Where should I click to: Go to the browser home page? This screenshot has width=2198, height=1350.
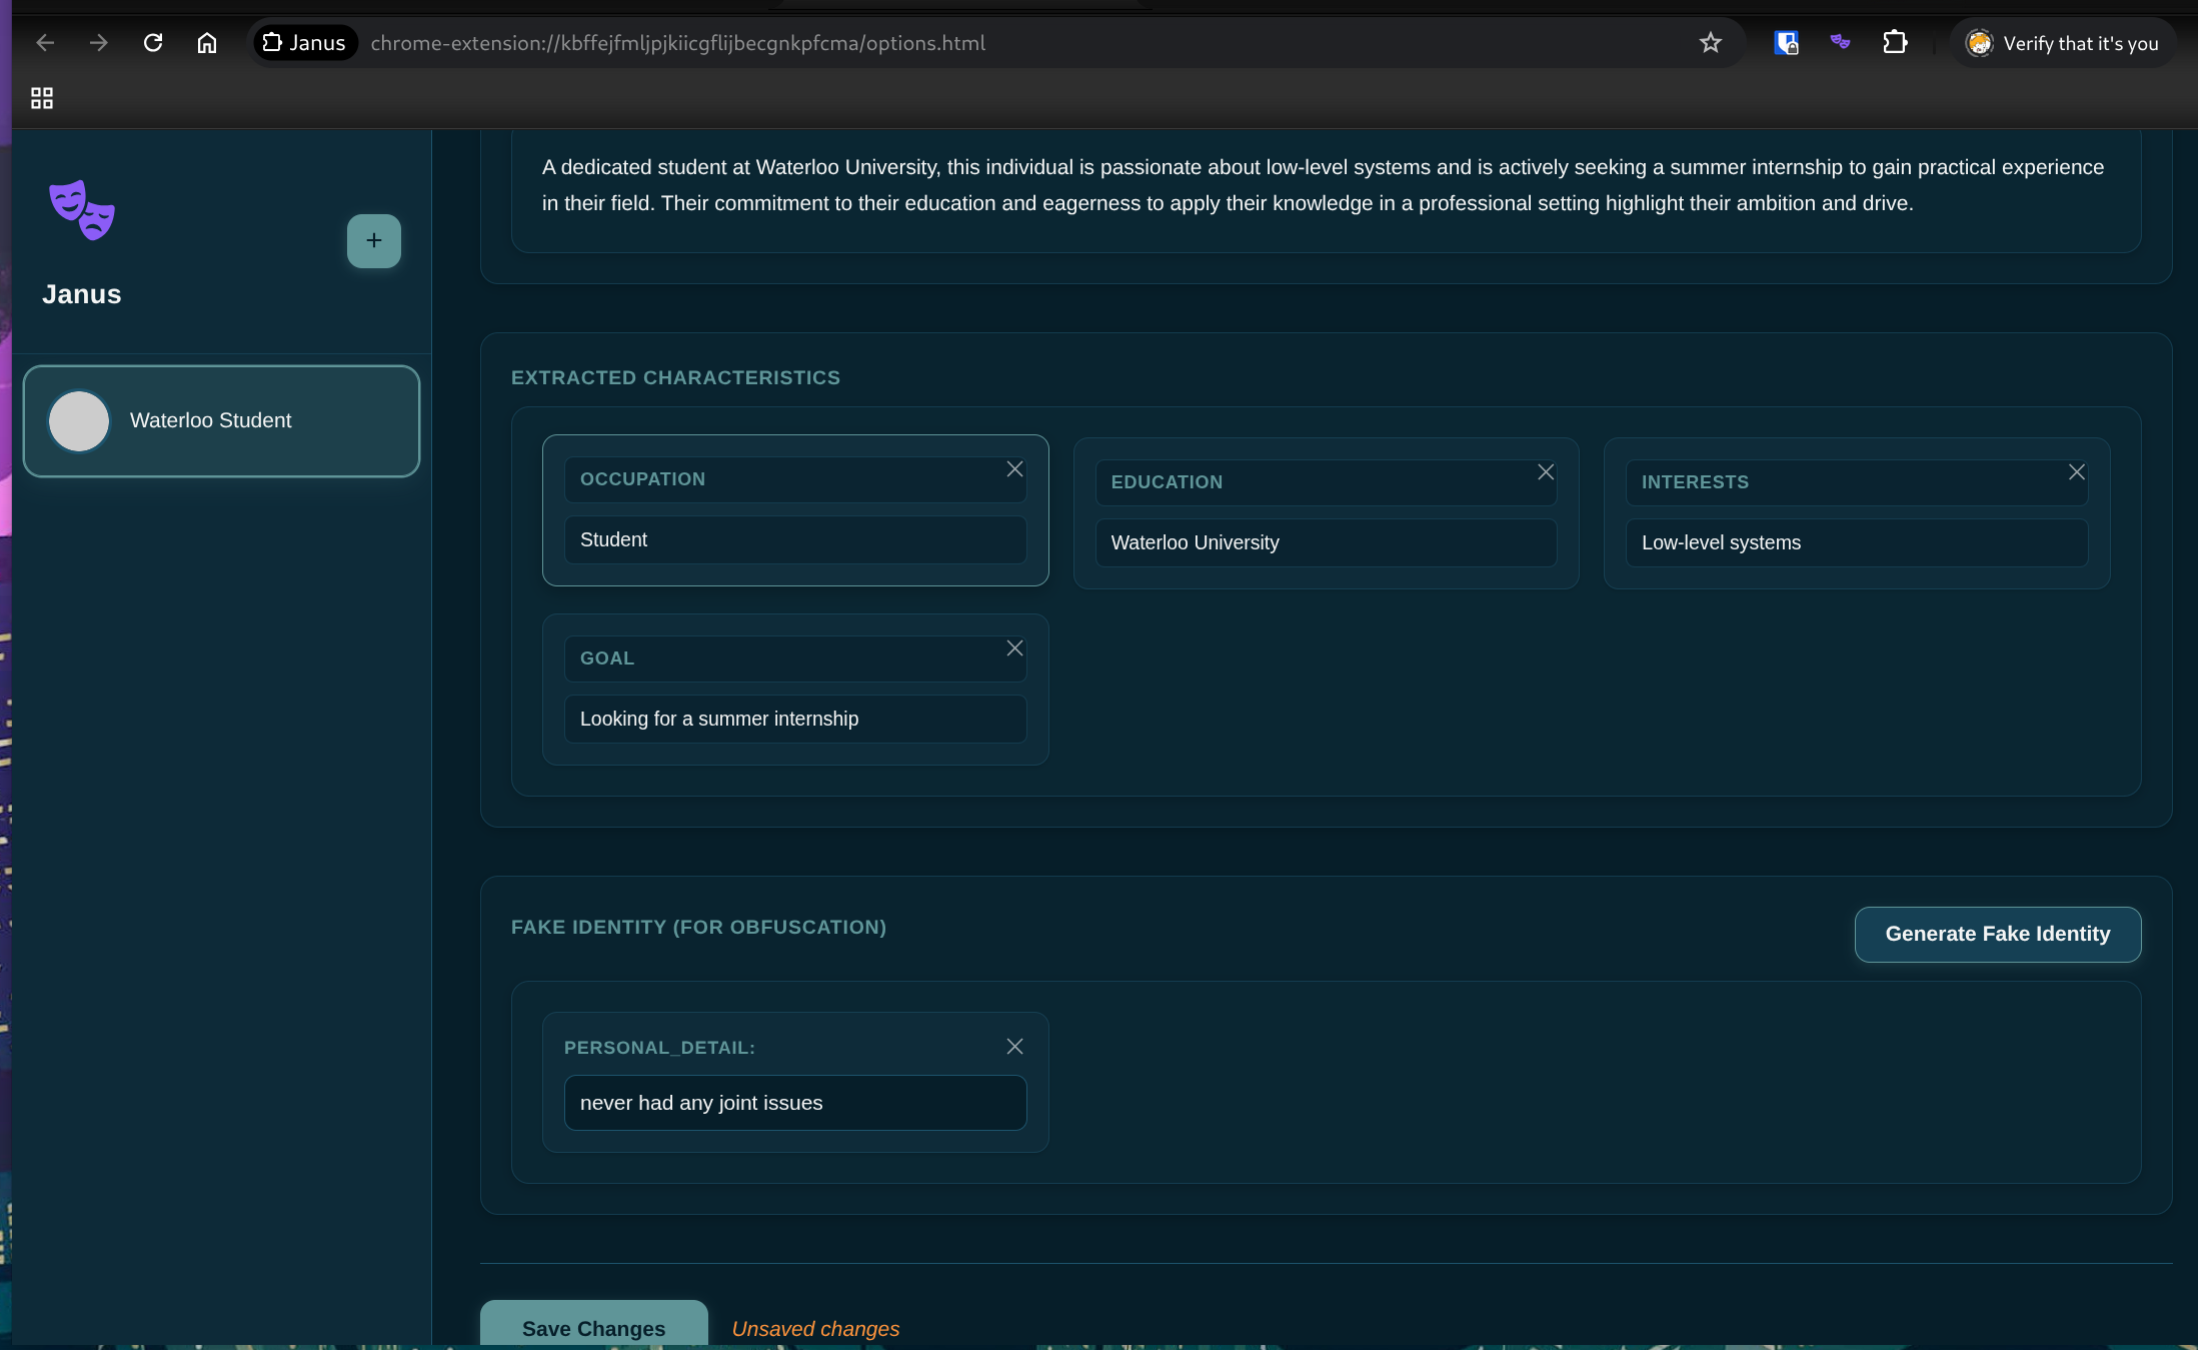click(x=207, y=42)
